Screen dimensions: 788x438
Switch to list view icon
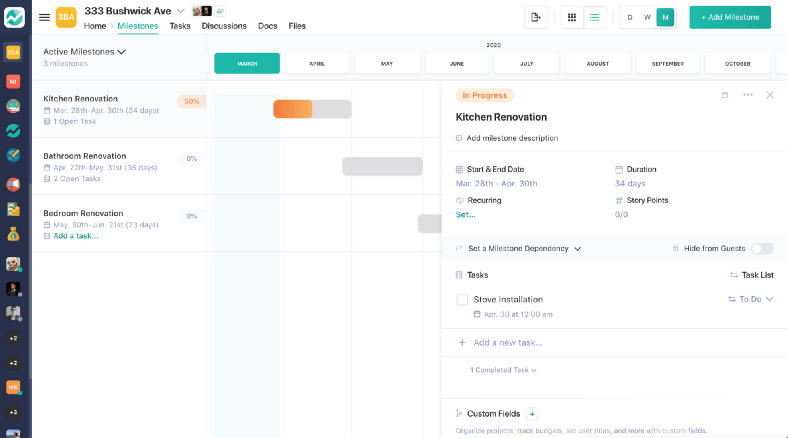pyautogui.click(x=595, y=18)
